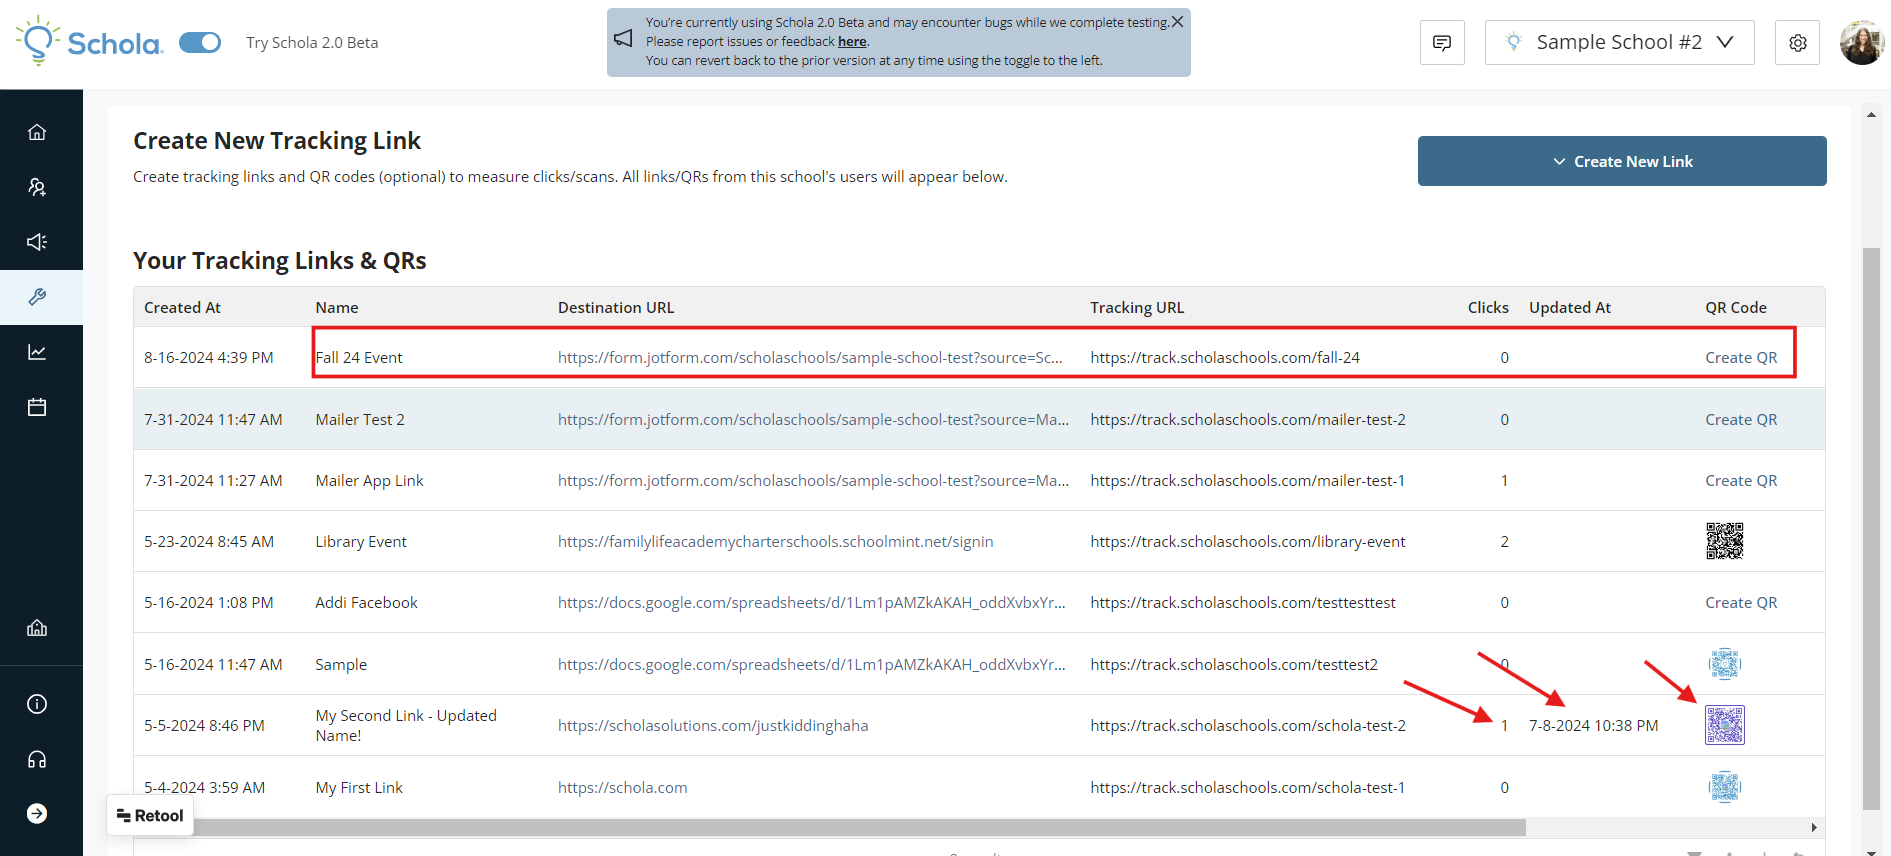This screenshot has width=1891, height=856.
Task: Open the chat messages icon in header
Action: point(1442,43)
